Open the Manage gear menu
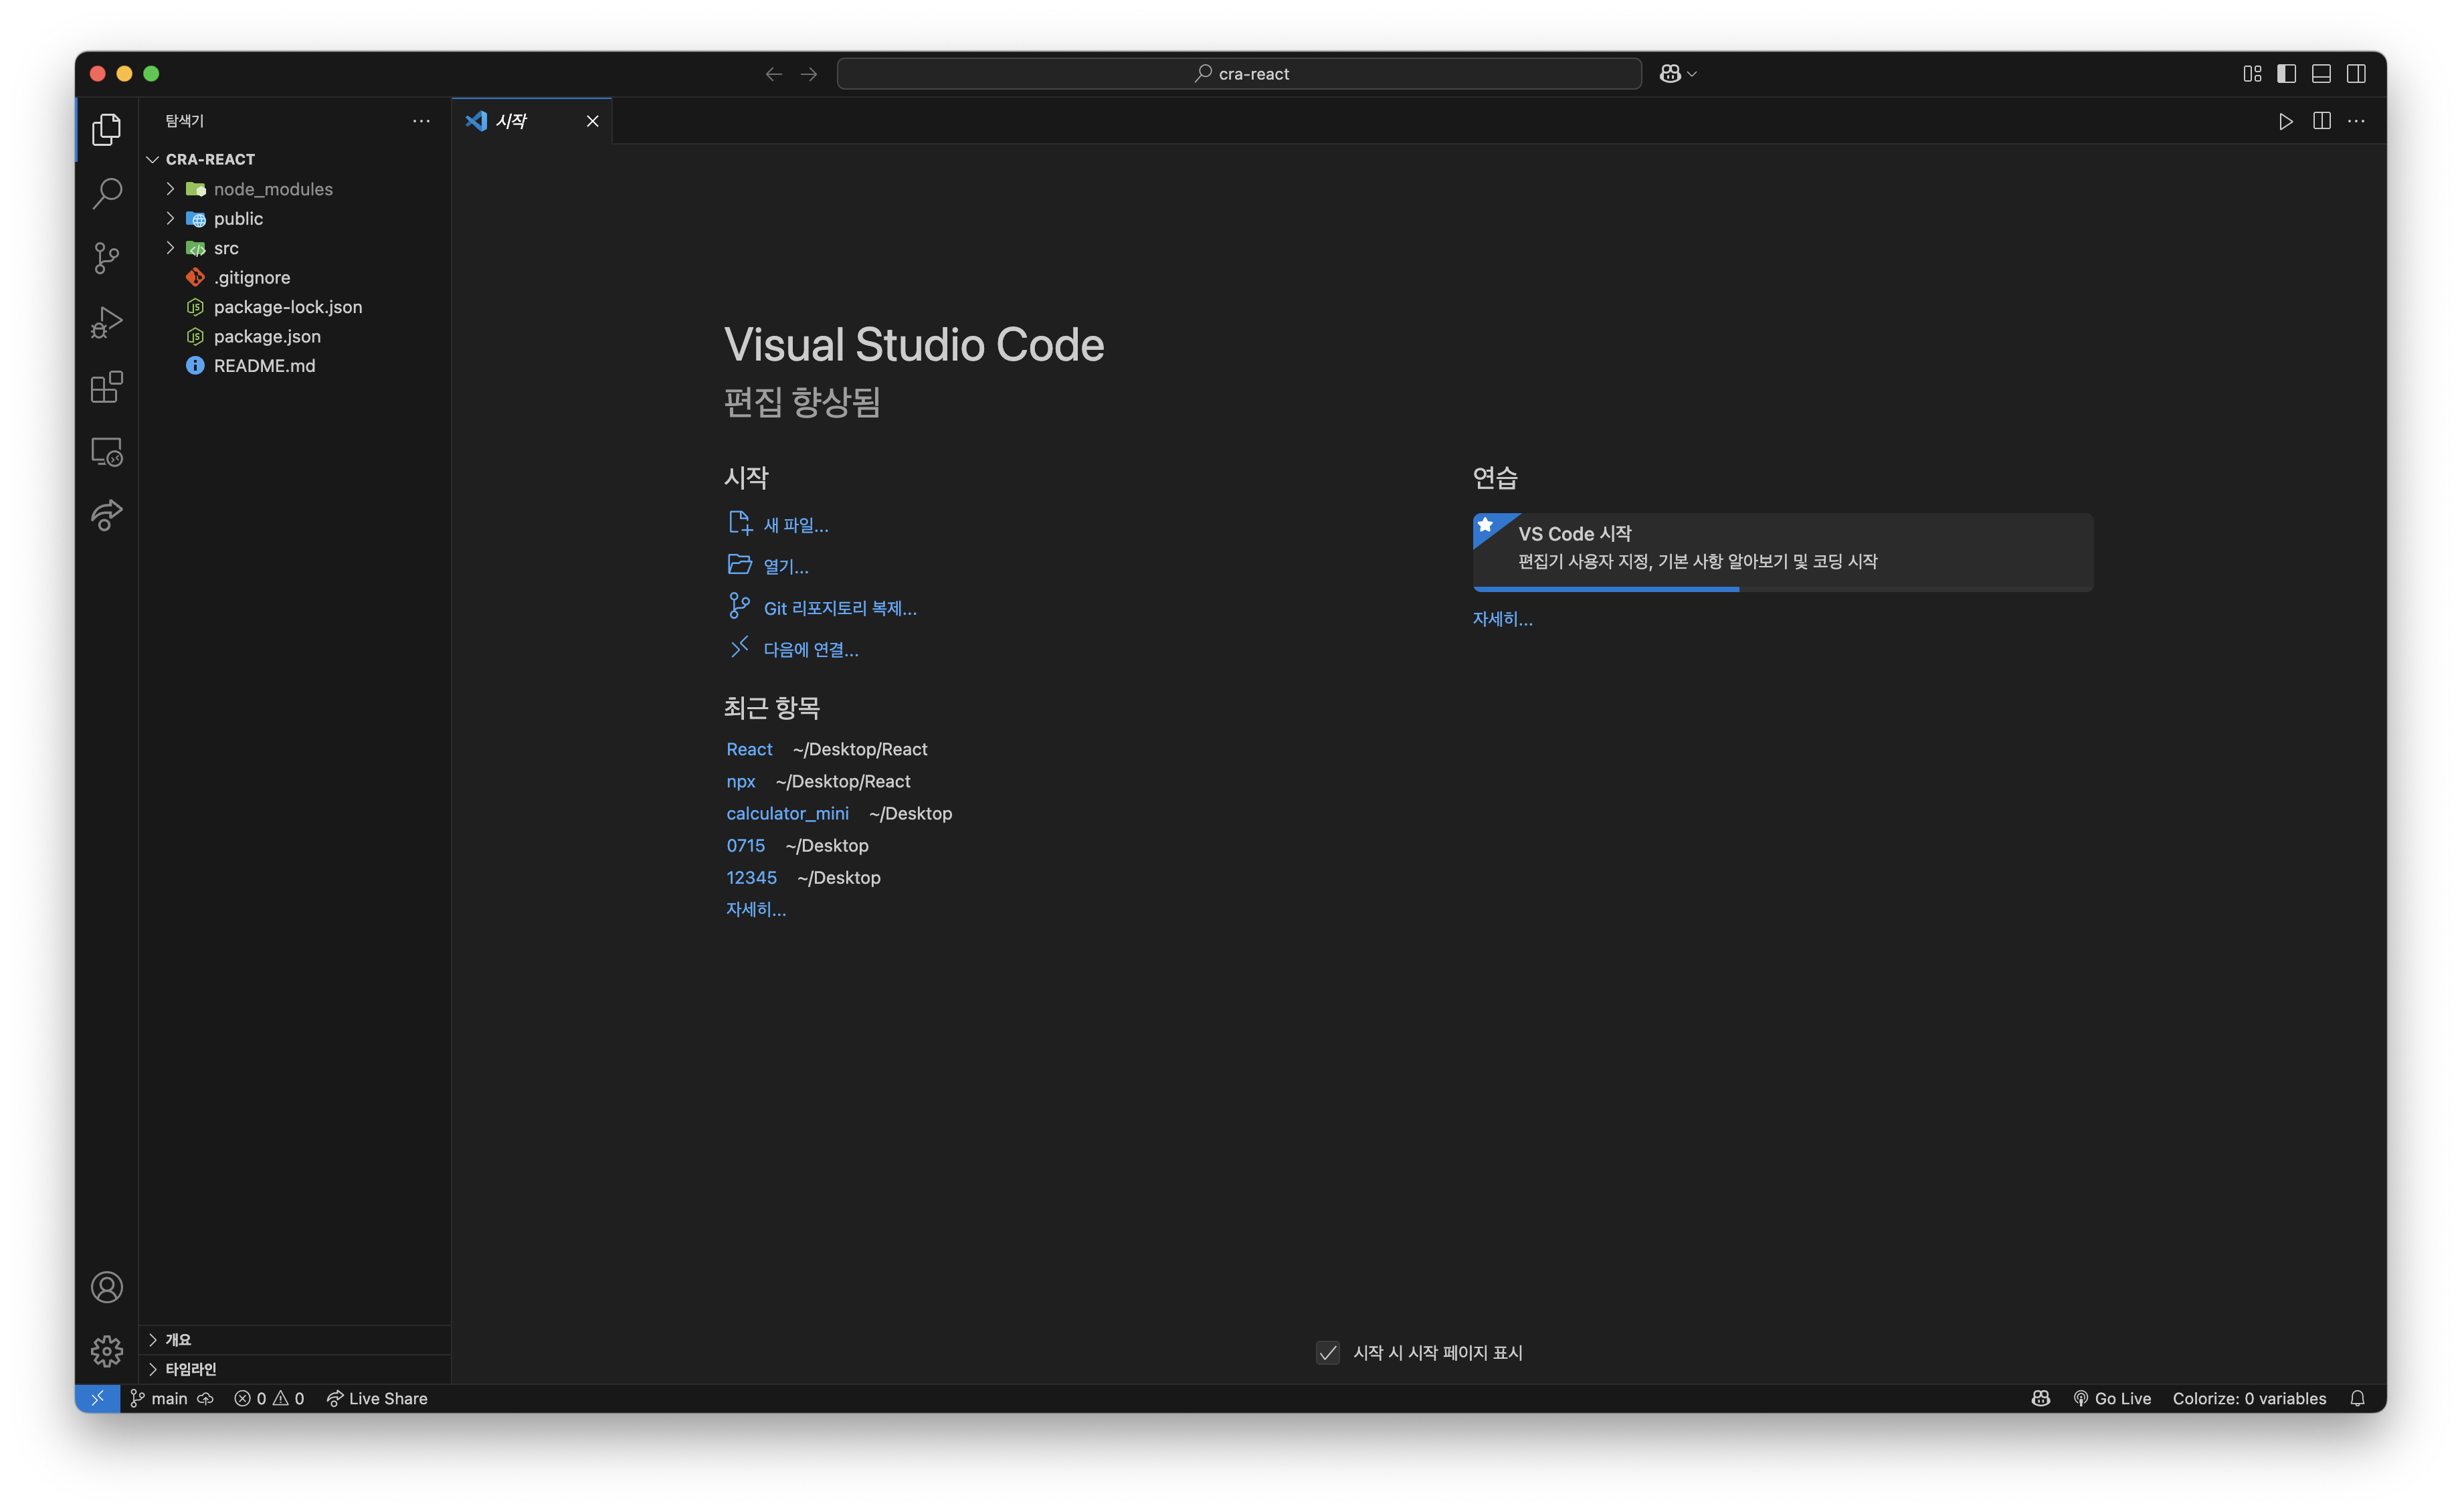Screen dimensions: 2462x1512 pyautogui.click(x=107, y=1351)
